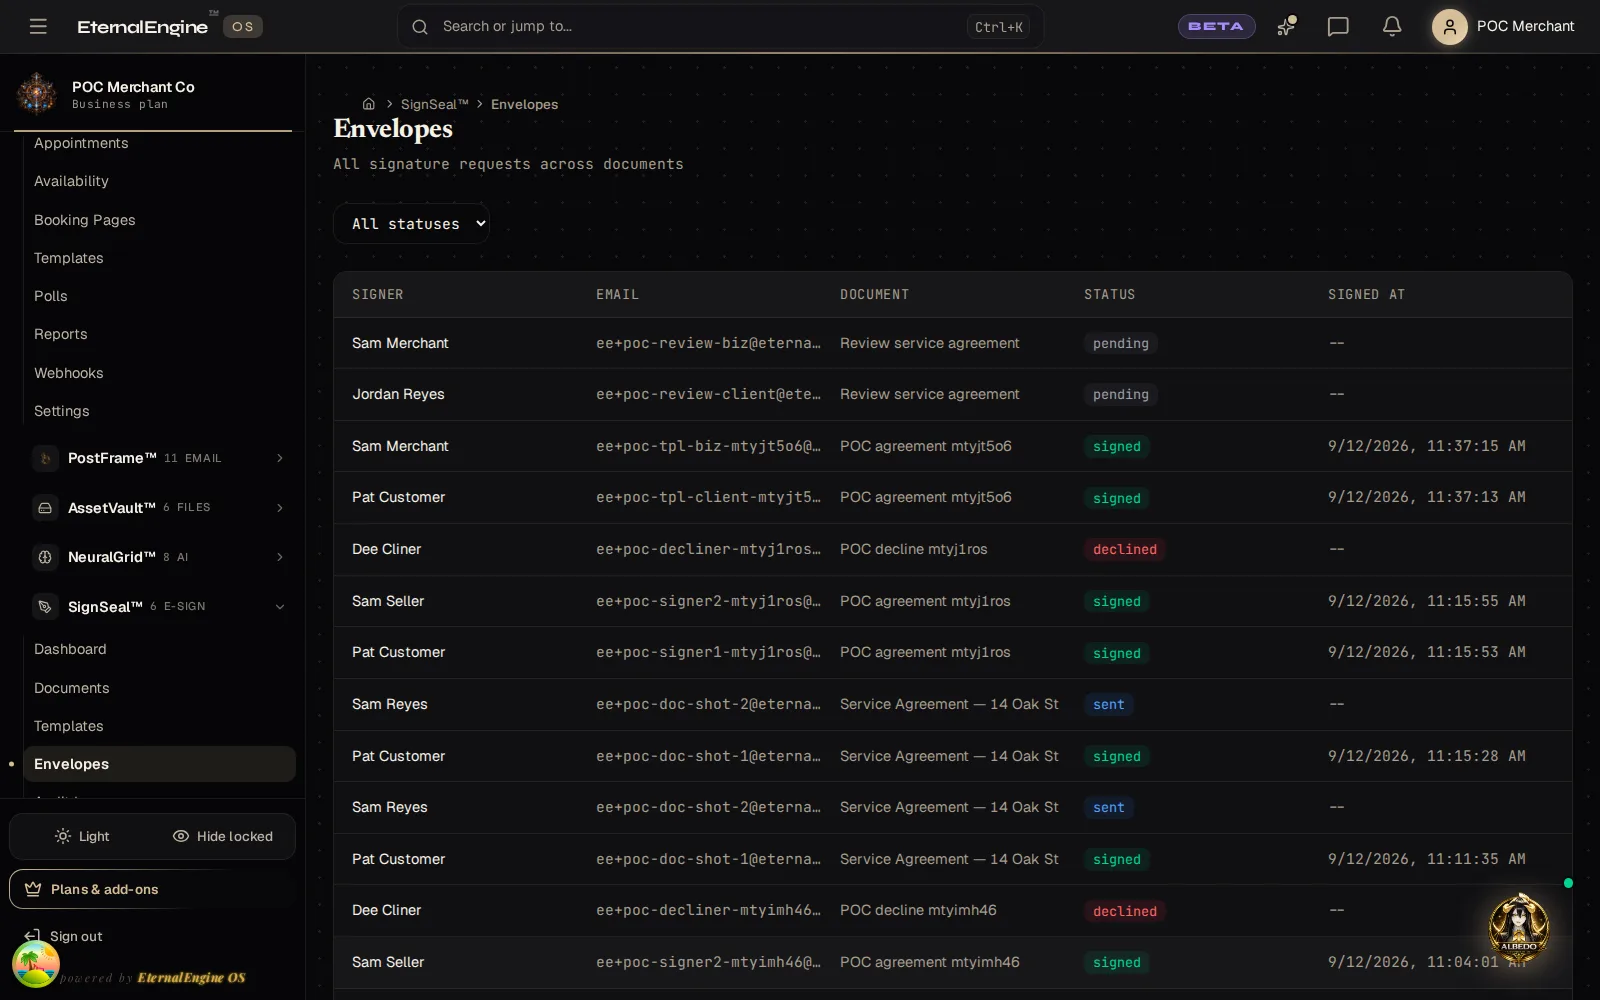Open the AI sparkle assistant icon
This screenshot has width=1600, height=1000.
[1286, 26]
